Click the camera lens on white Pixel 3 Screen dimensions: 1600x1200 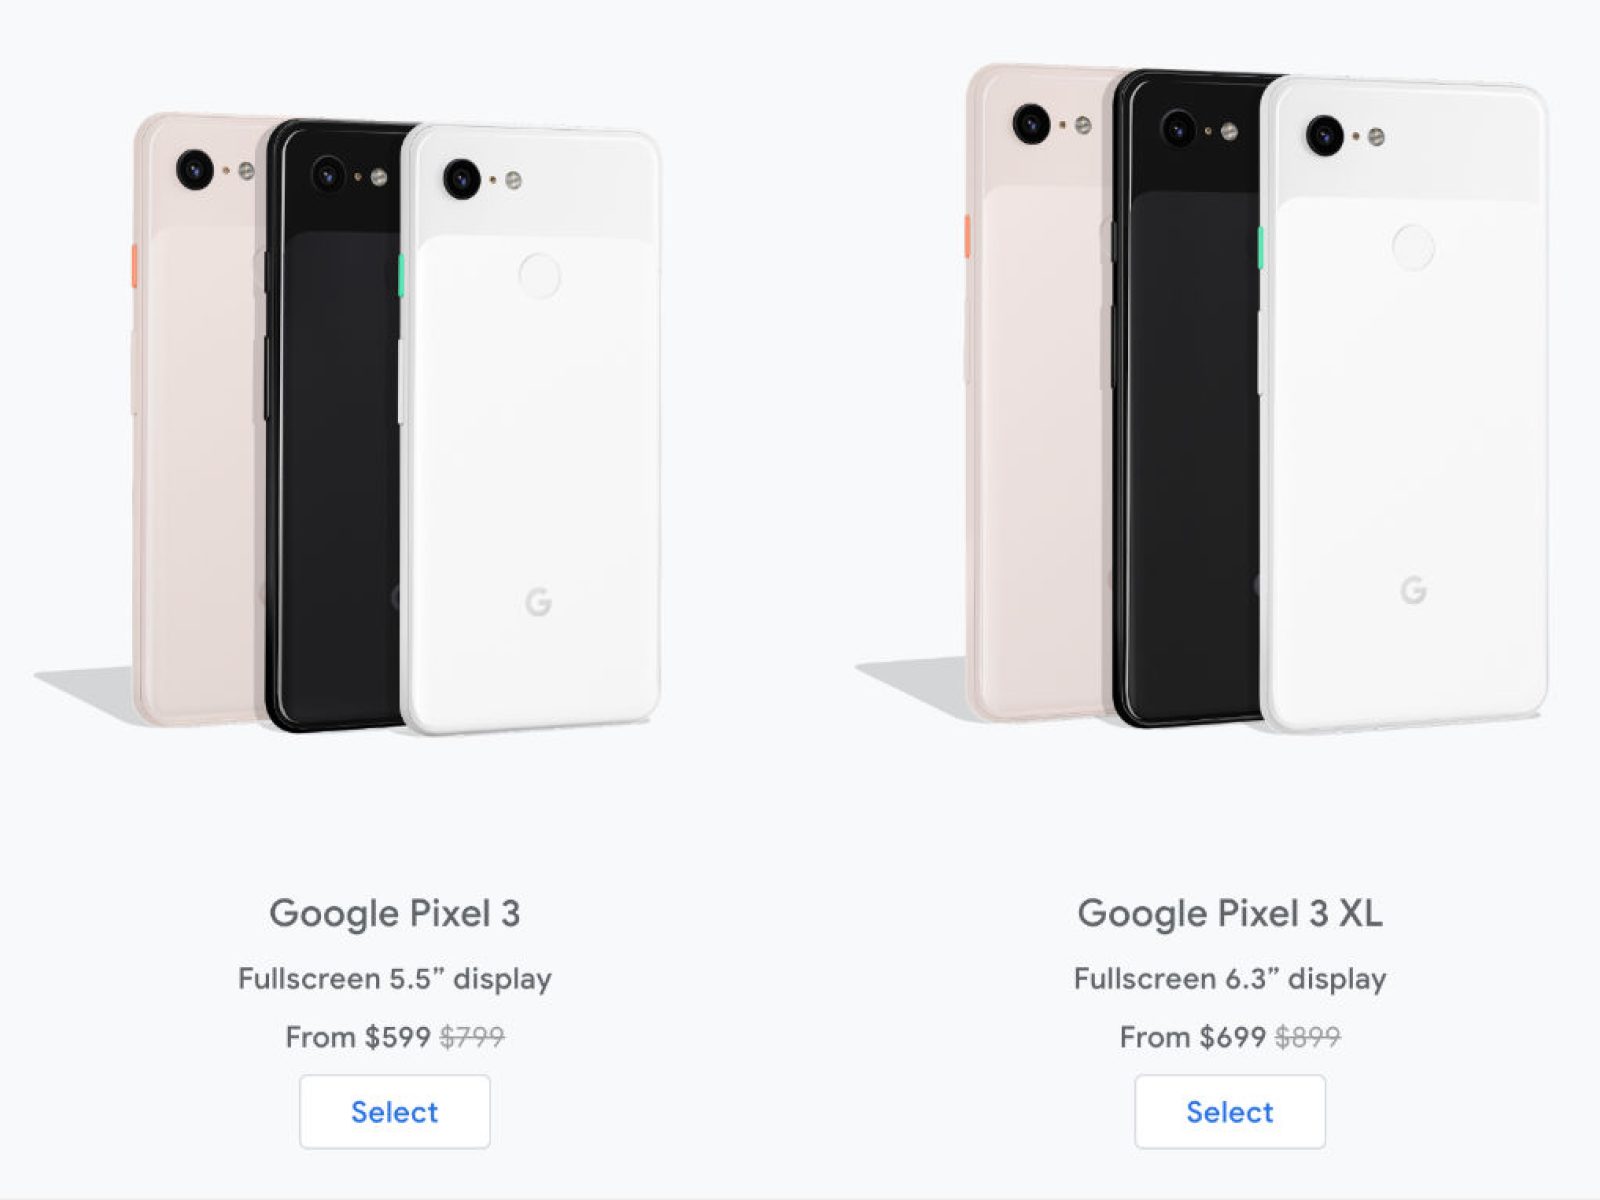coord(462,178)
